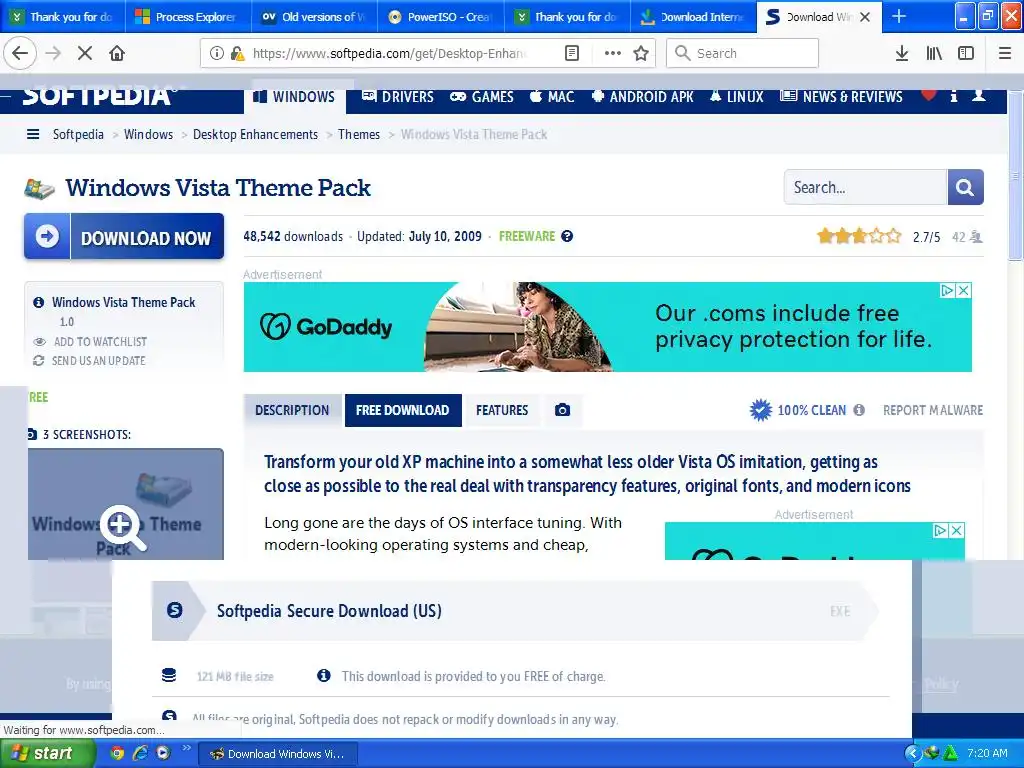Screen dimensions: 1024x768
Task: Open ANDROID APK section in nav
Action: click(643, 97)
